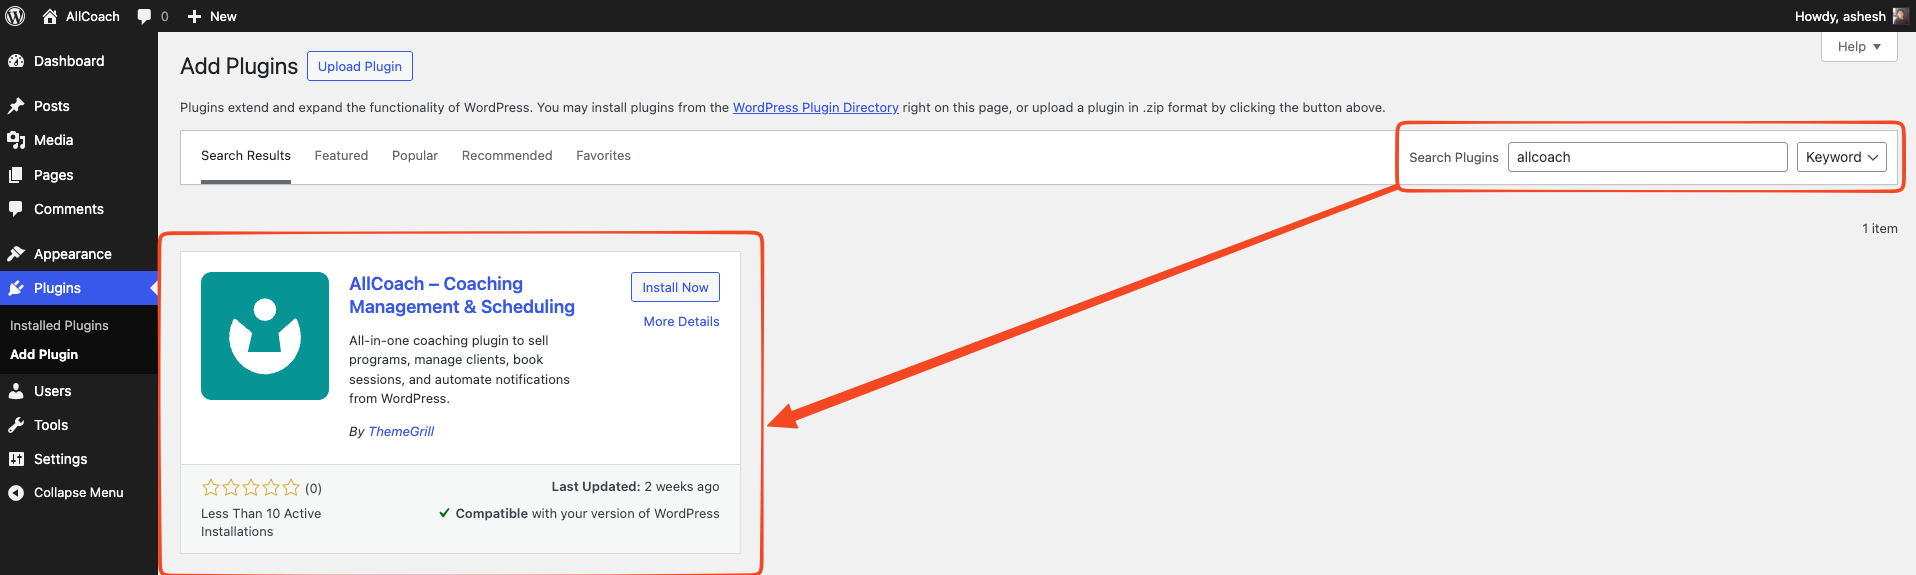Switch to the Recommended tab
Viewport: 1916px width, 575px height.
(x=507, y=156)
